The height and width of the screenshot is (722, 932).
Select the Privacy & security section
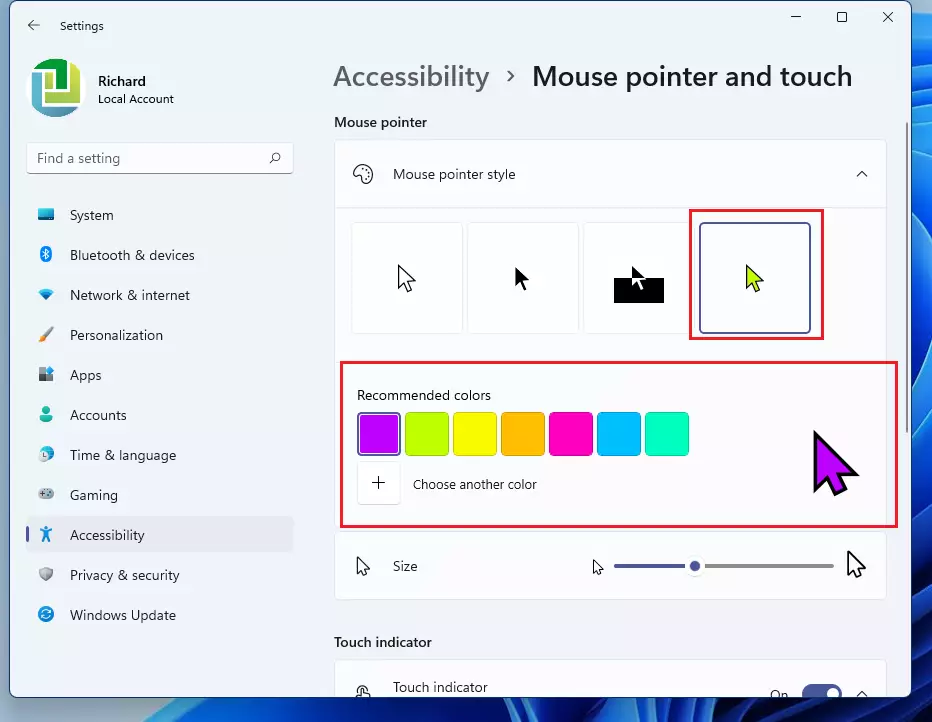click(124, 575)
